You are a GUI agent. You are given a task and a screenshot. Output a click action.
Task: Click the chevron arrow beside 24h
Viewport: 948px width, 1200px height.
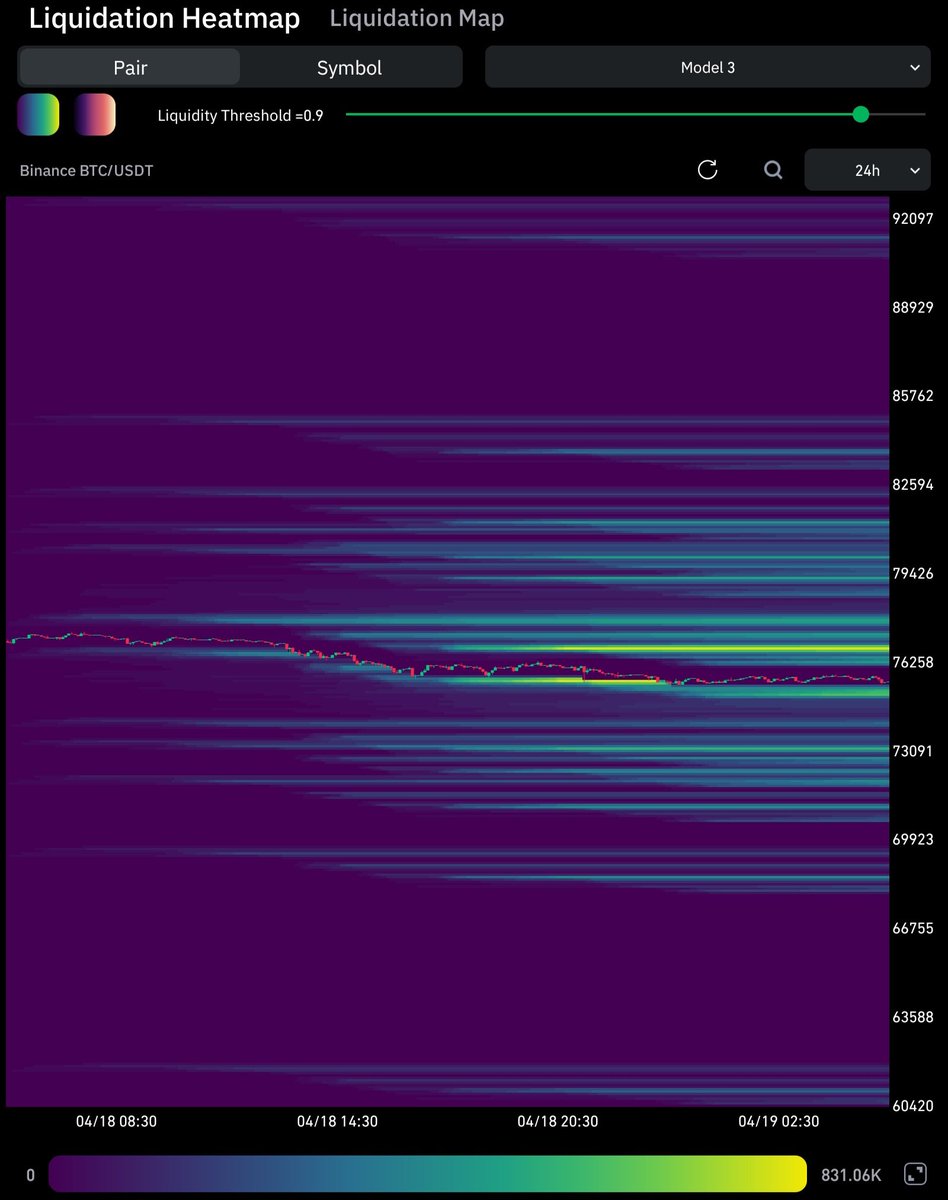click(x=914, y=171)
